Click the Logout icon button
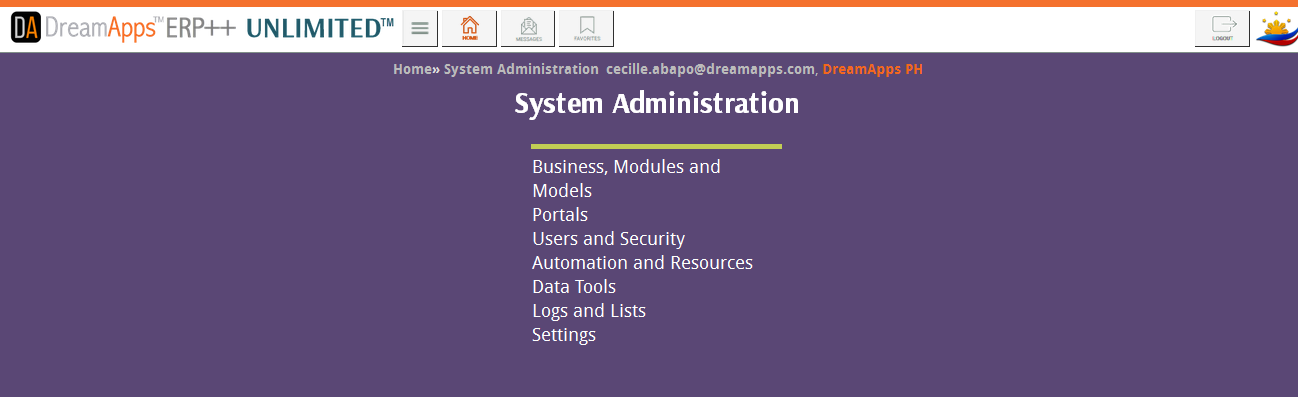 click(x=1222, y=28)
